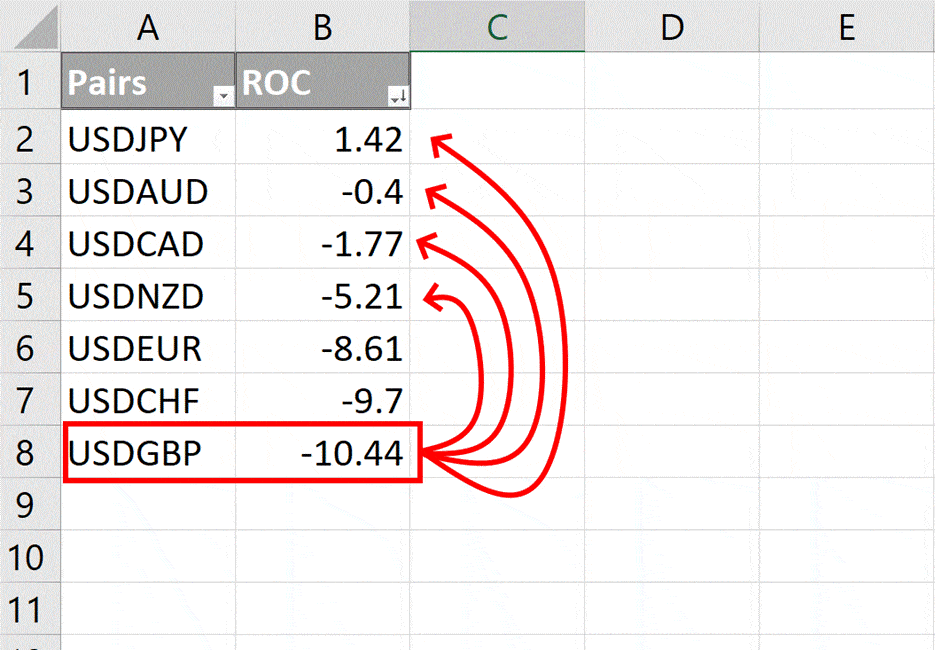Screen dimensions: 935x650
Task: Select row 10 header
Action: pyautogui.click(x=30, y=556)
